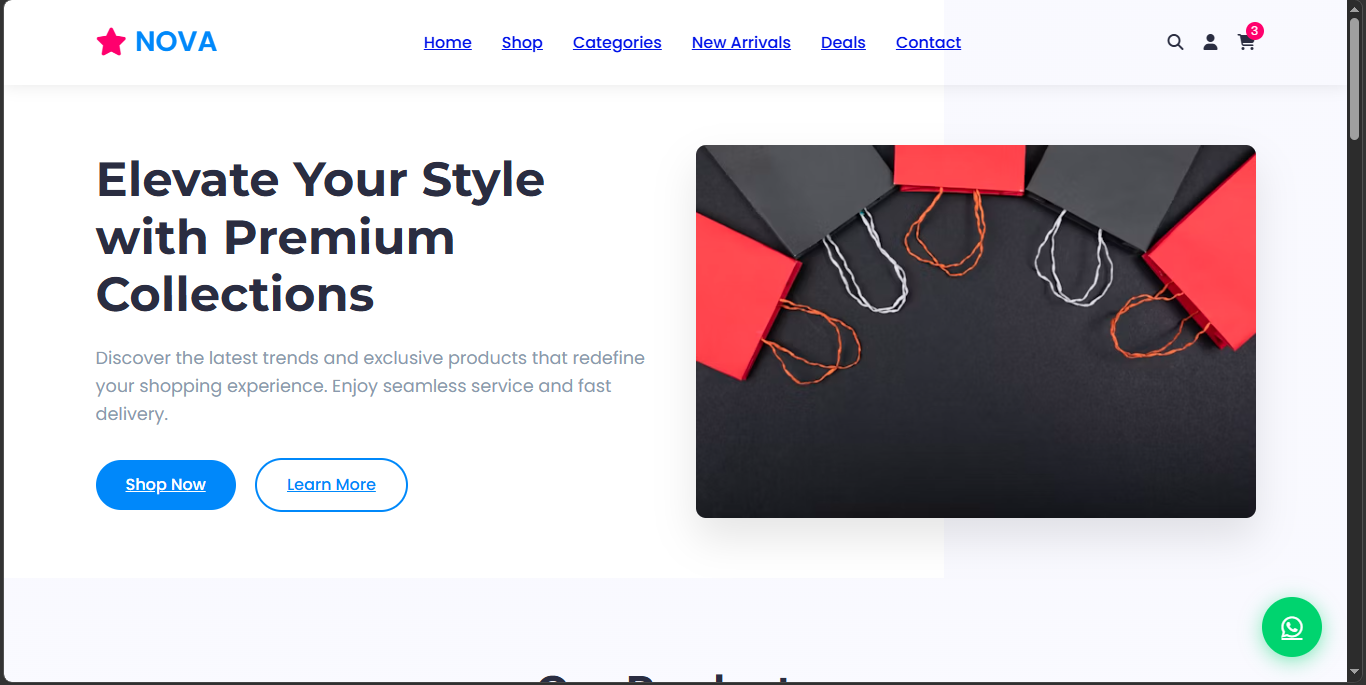Click the scrollbar down arrow
This screenshot has width=1366, height=685.
coord(1356,673)
